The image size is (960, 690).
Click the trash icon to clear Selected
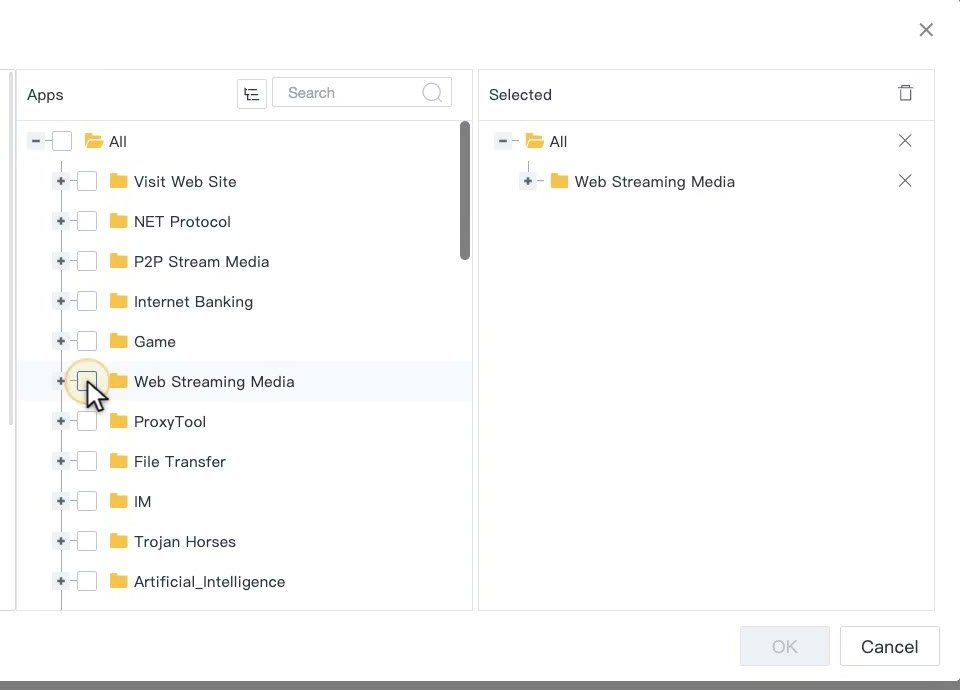click(x=906, y=93)
